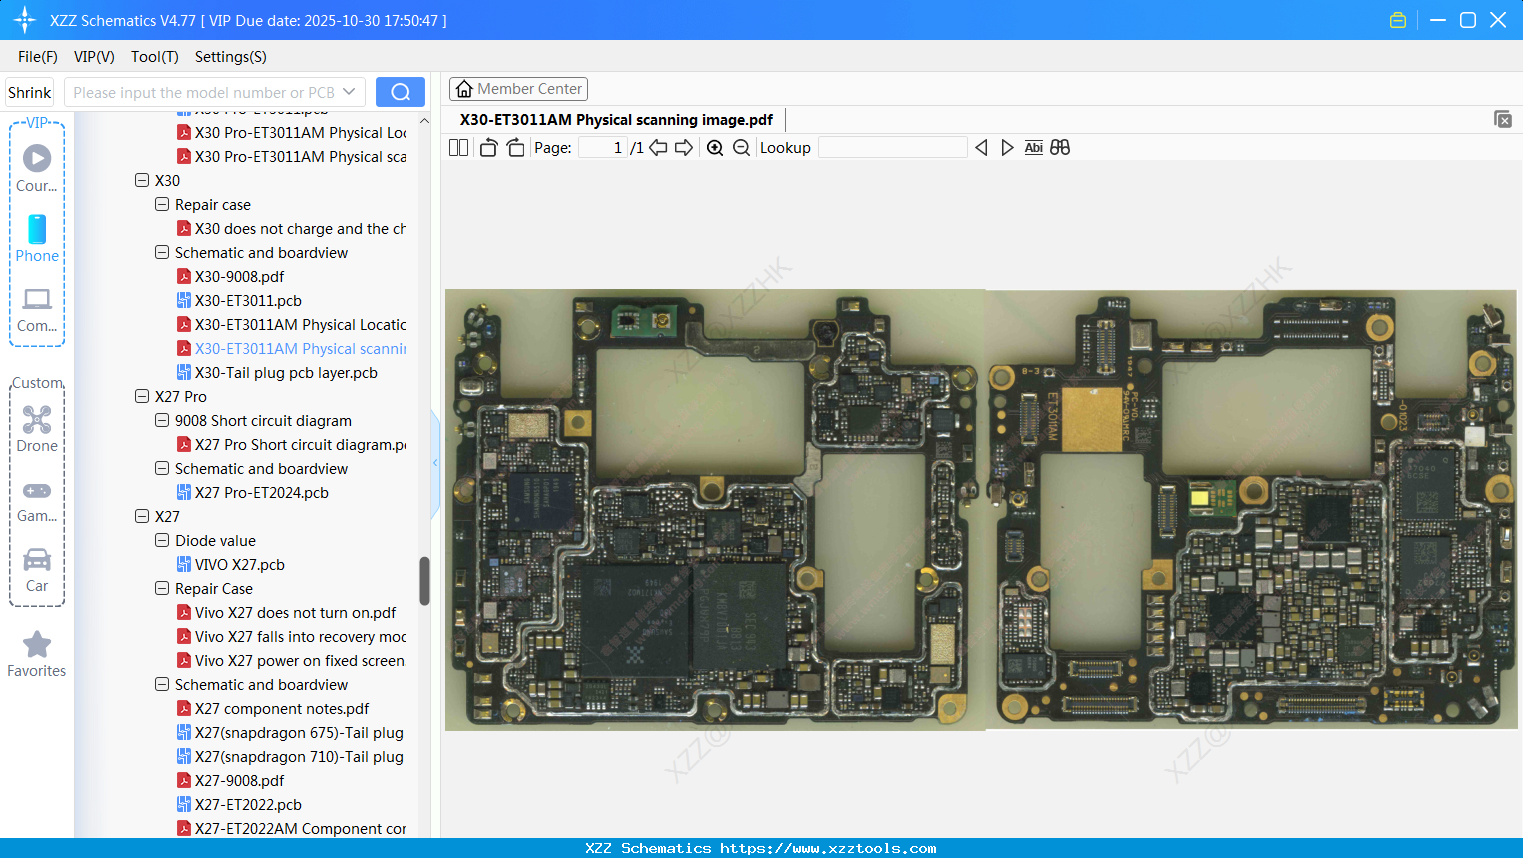Toggle the Abi whole-word match option
Image resolution: width=1523 pixels, height=858 pixels.
click(1033, 148)
